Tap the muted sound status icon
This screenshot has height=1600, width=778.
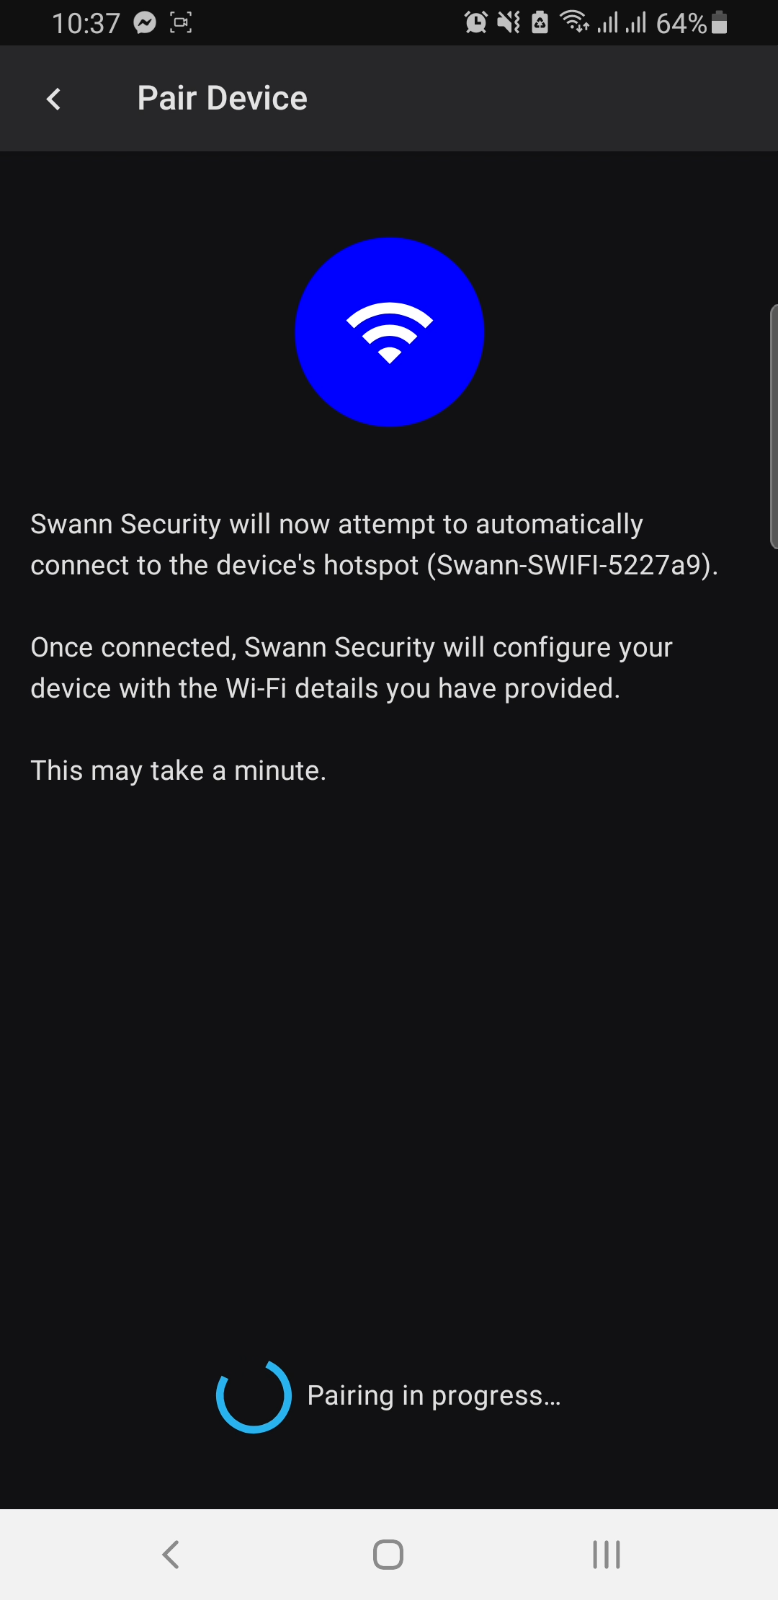508,22
